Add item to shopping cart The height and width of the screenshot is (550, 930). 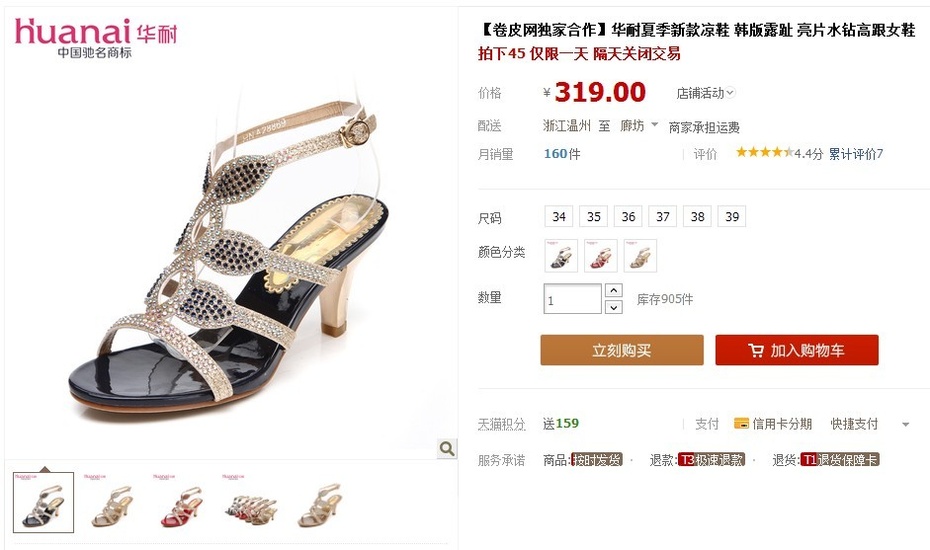(x=797, y=350)
